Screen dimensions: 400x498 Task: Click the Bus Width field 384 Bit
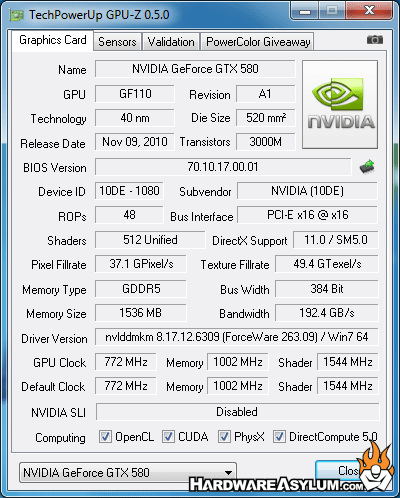coord(327,289)
